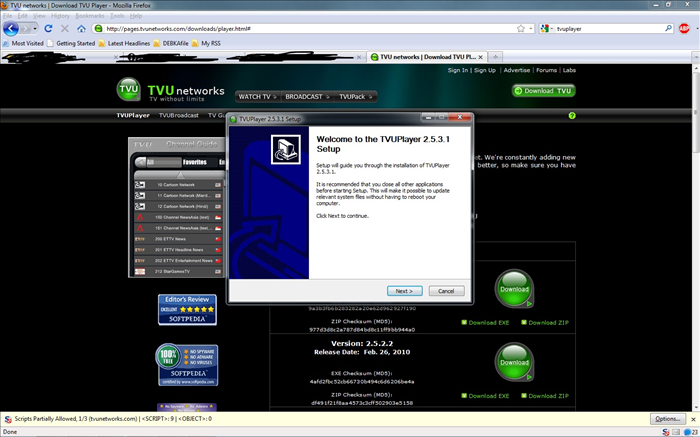Expand the WATCH TV dropdown menu
Image resolution: width=700 pixels, height=437 pixels.
(257, 96)
